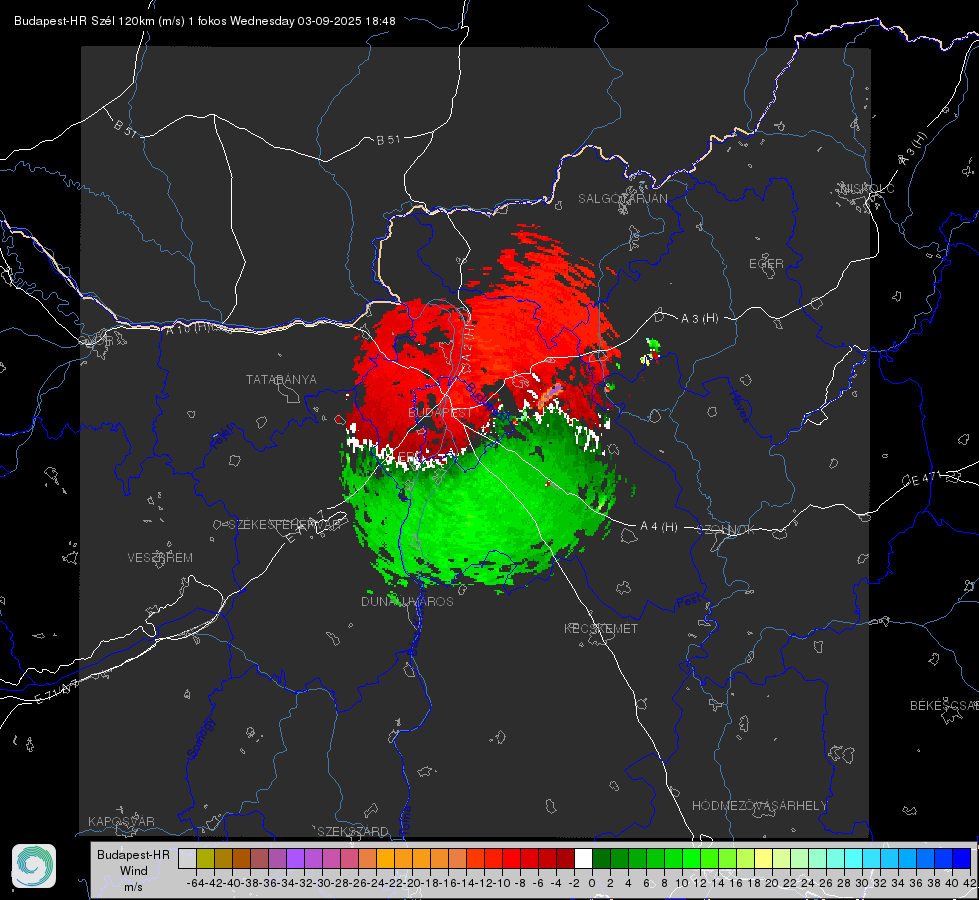Click the TATABÁNYA city label
Viewport: 979px width, 900px height.
point(281,379)
